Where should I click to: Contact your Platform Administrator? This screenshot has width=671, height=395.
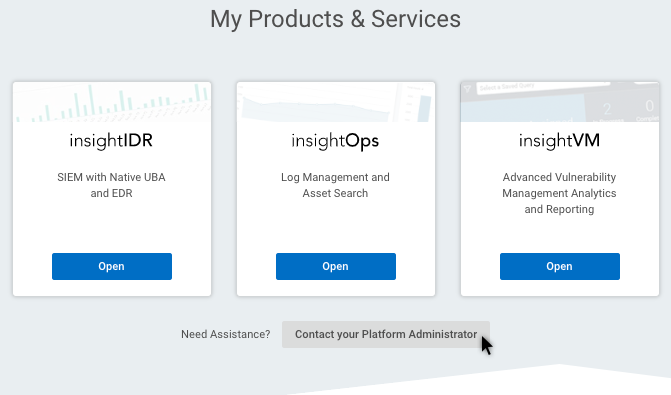386,334
